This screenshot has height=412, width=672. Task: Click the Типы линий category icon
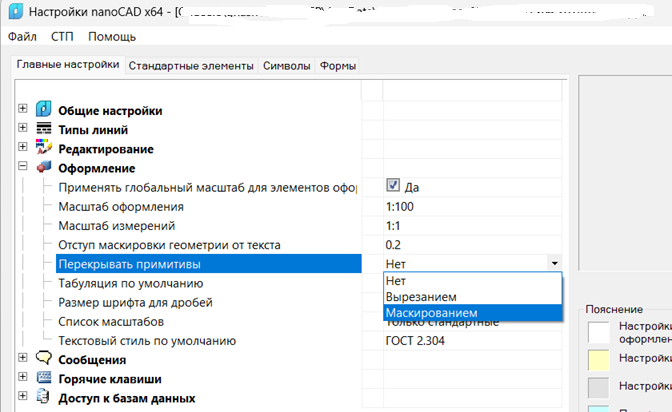point(43,128)
